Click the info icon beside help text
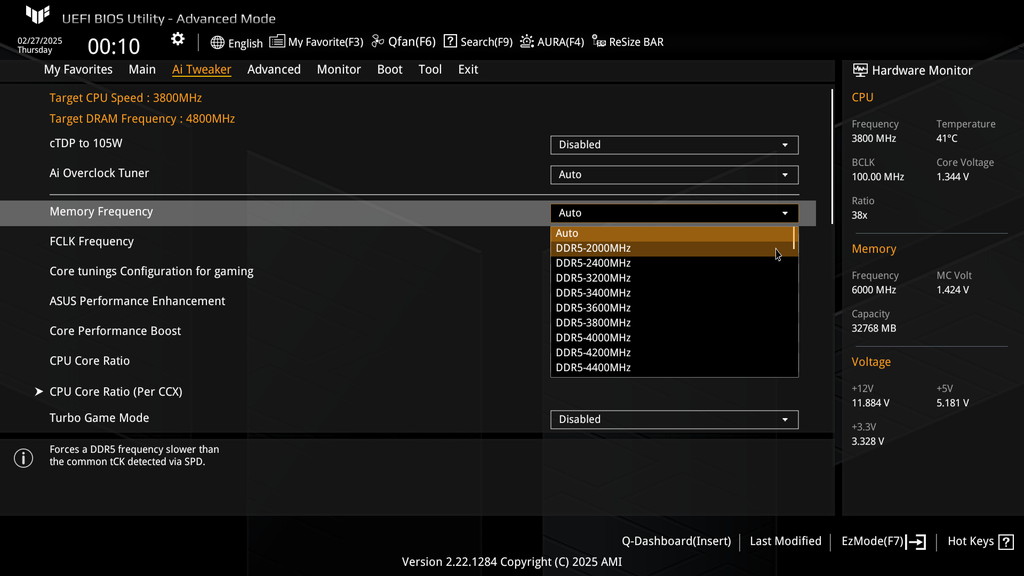Viewport: 1024px width, 576px height. point(24,458)
